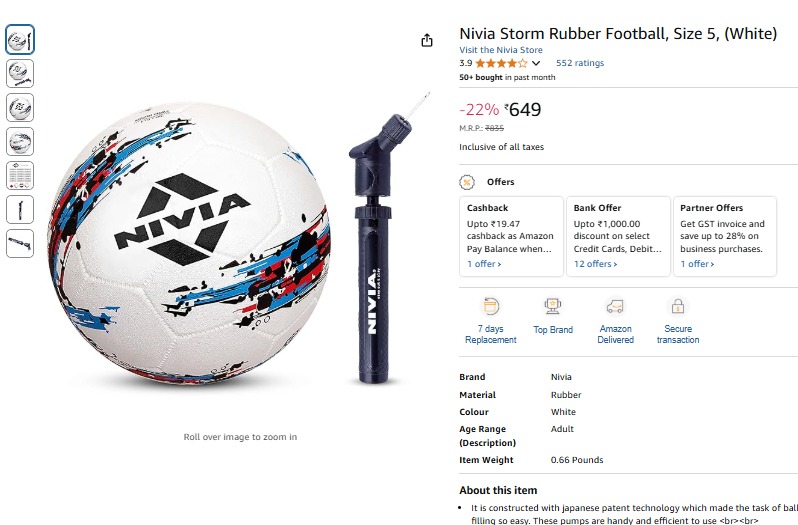Click the orange Offers percent badge icon
This screenshot has width=798, height=525.
coord(467,182)
